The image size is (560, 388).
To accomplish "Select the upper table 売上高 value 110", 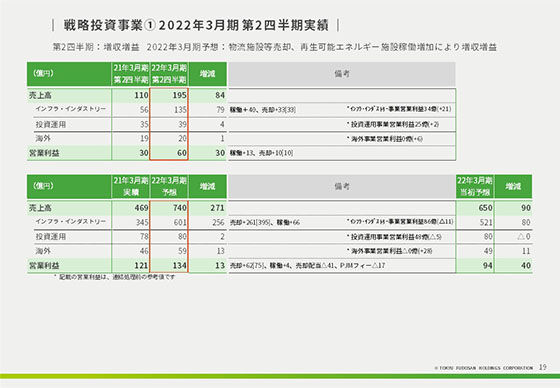I will [141, 95].
